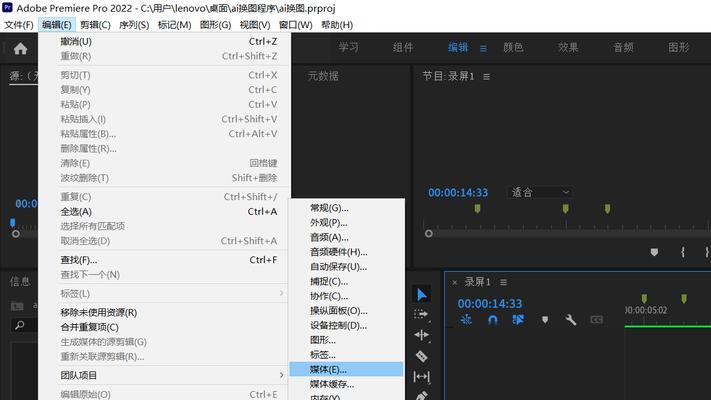This screenshot has width=711, height=400.
Task: Switch to the 效果 workspace tab
Action: 568,48
